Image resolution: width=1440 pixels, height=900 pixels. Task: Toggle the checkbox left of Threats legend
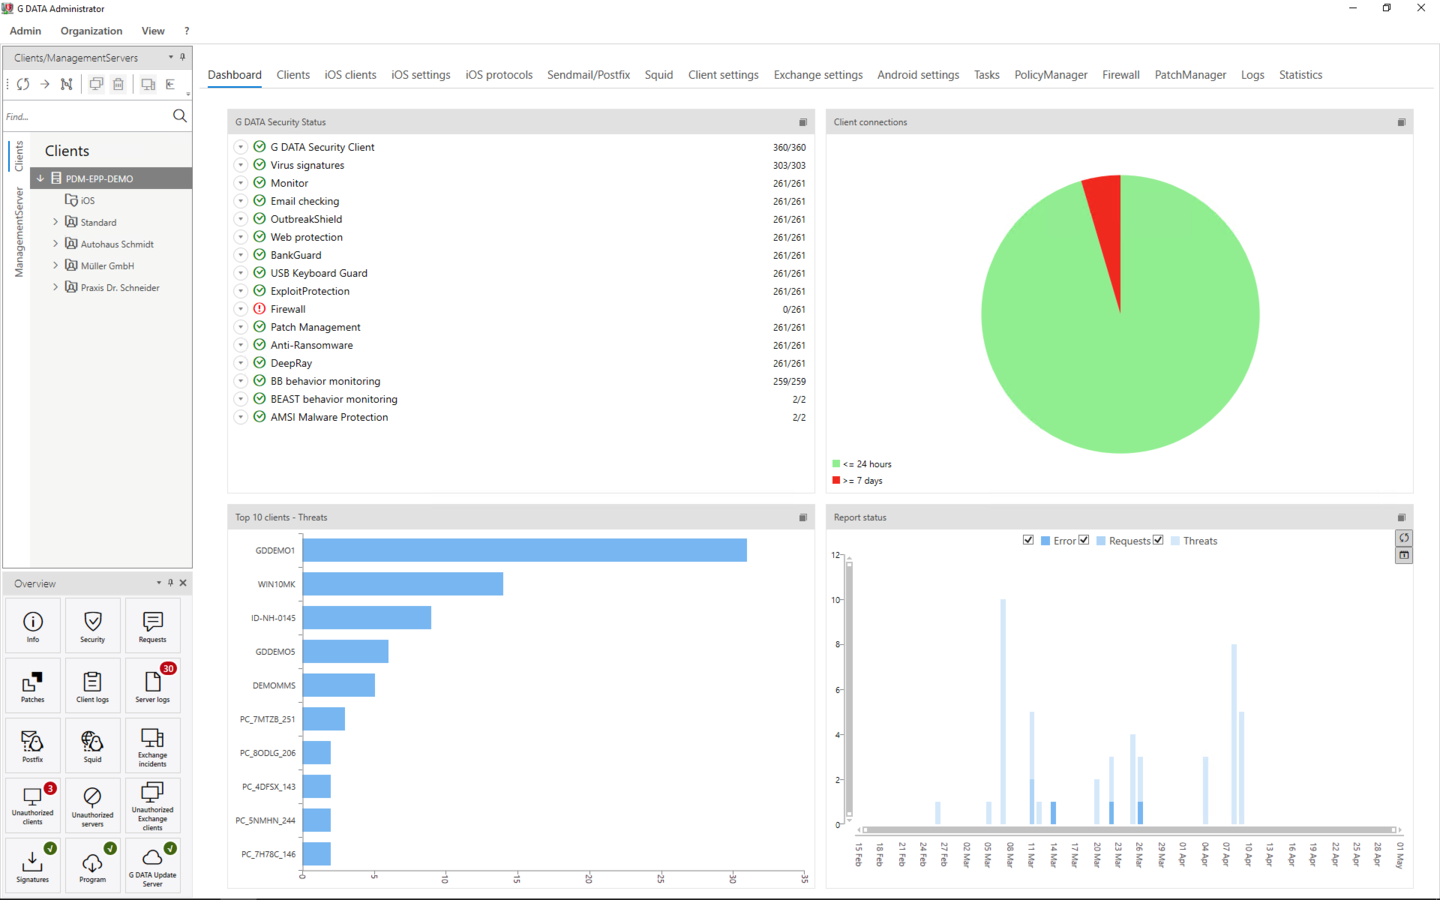pyautogui.click(x=1158, y=540)
